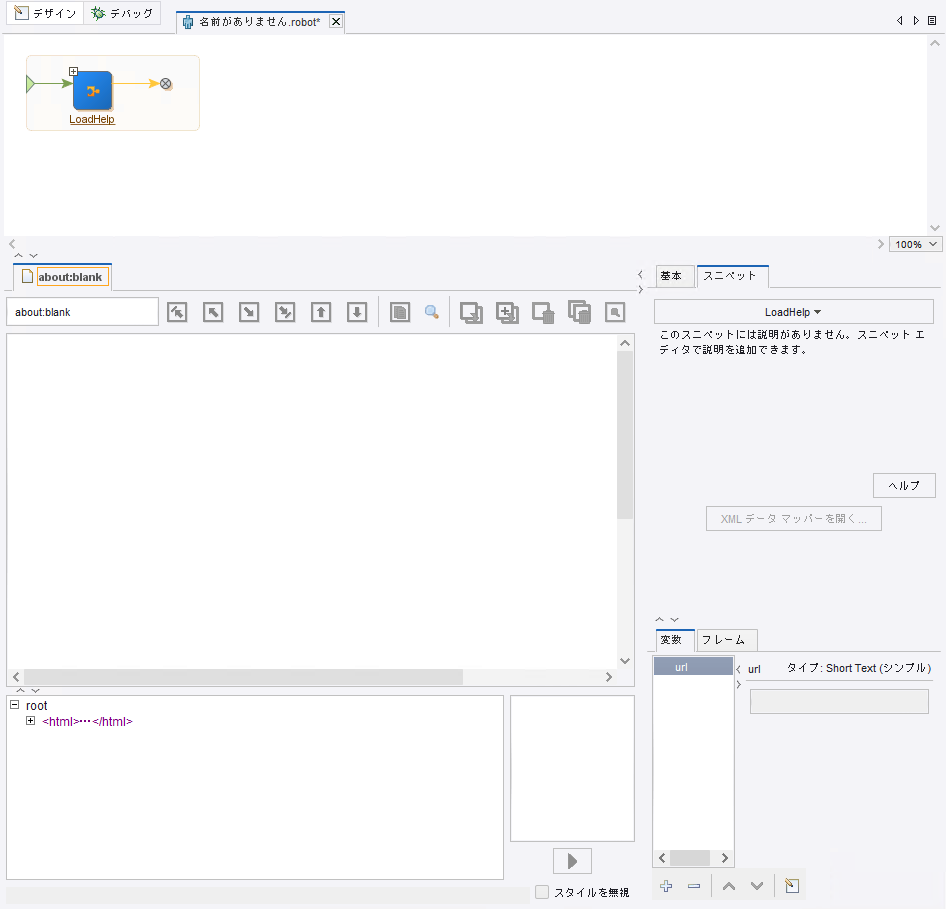Screen dimensions: 946x909
Task: Enable the スタイルを無視 checkbox
Action: click(542, 892)
